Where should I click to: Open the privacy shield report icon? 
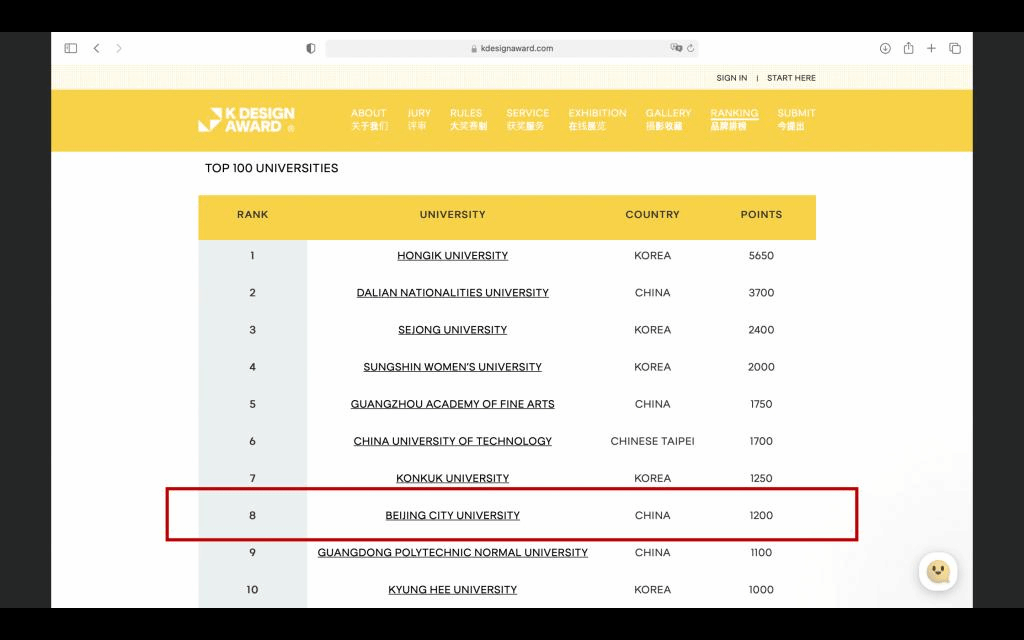(x=311, y=48)
